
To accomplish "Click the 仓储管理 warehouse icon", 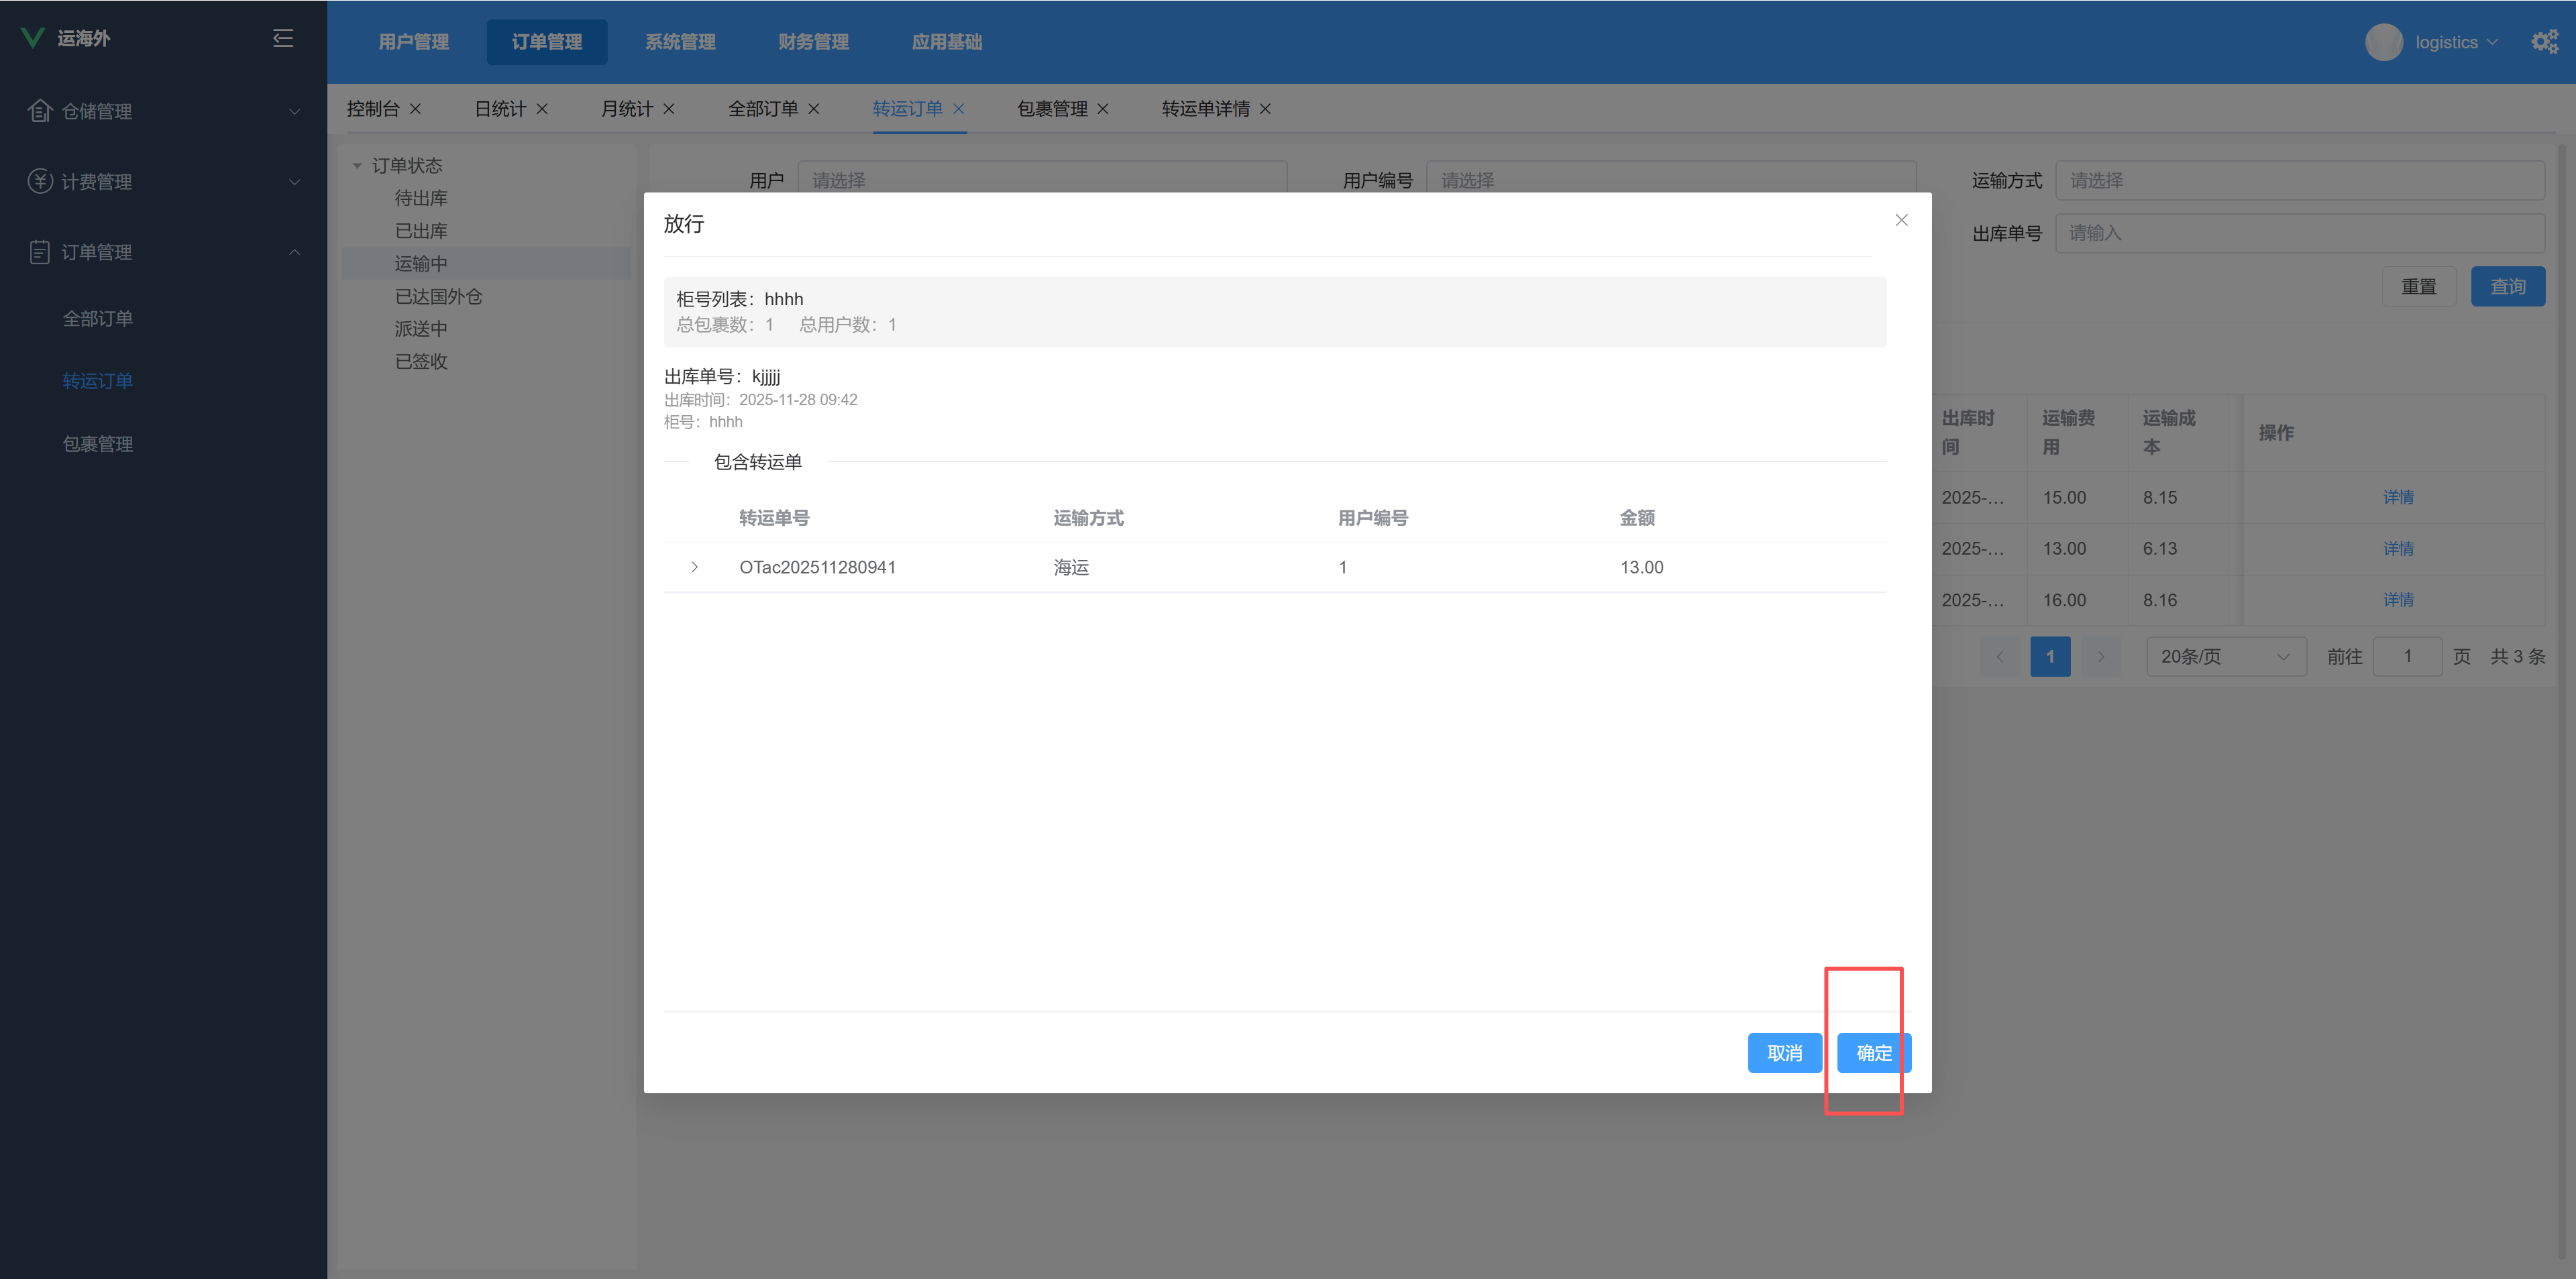I will tap(39, 111).
